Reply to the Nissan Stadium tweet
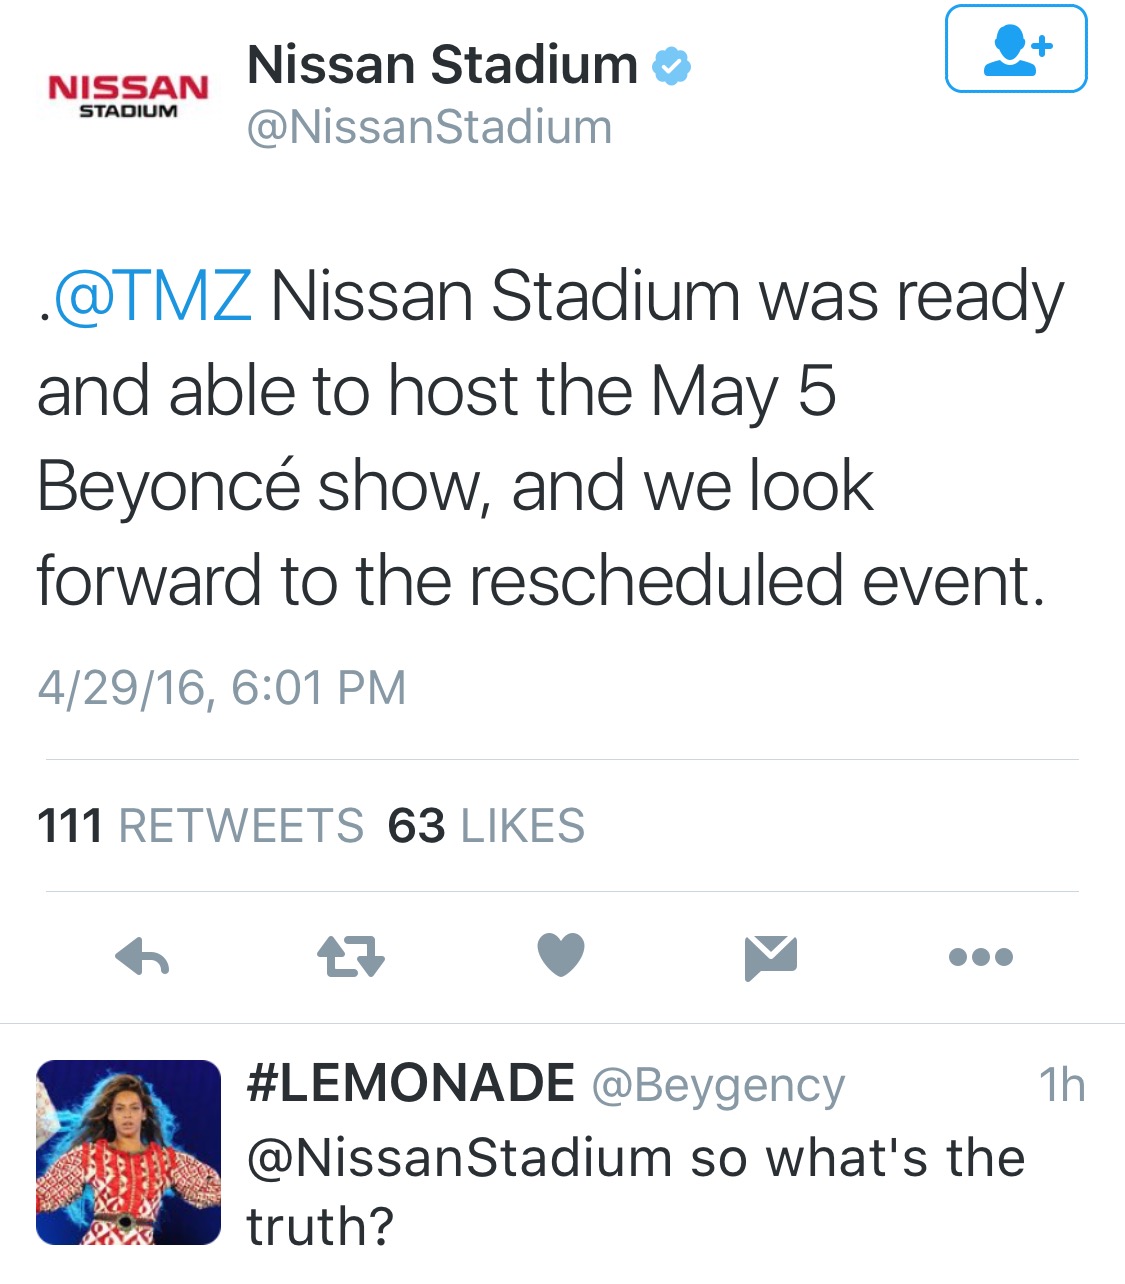Image resolution: width=1125 pixels, height=1284 pixels. coord(142,958)
